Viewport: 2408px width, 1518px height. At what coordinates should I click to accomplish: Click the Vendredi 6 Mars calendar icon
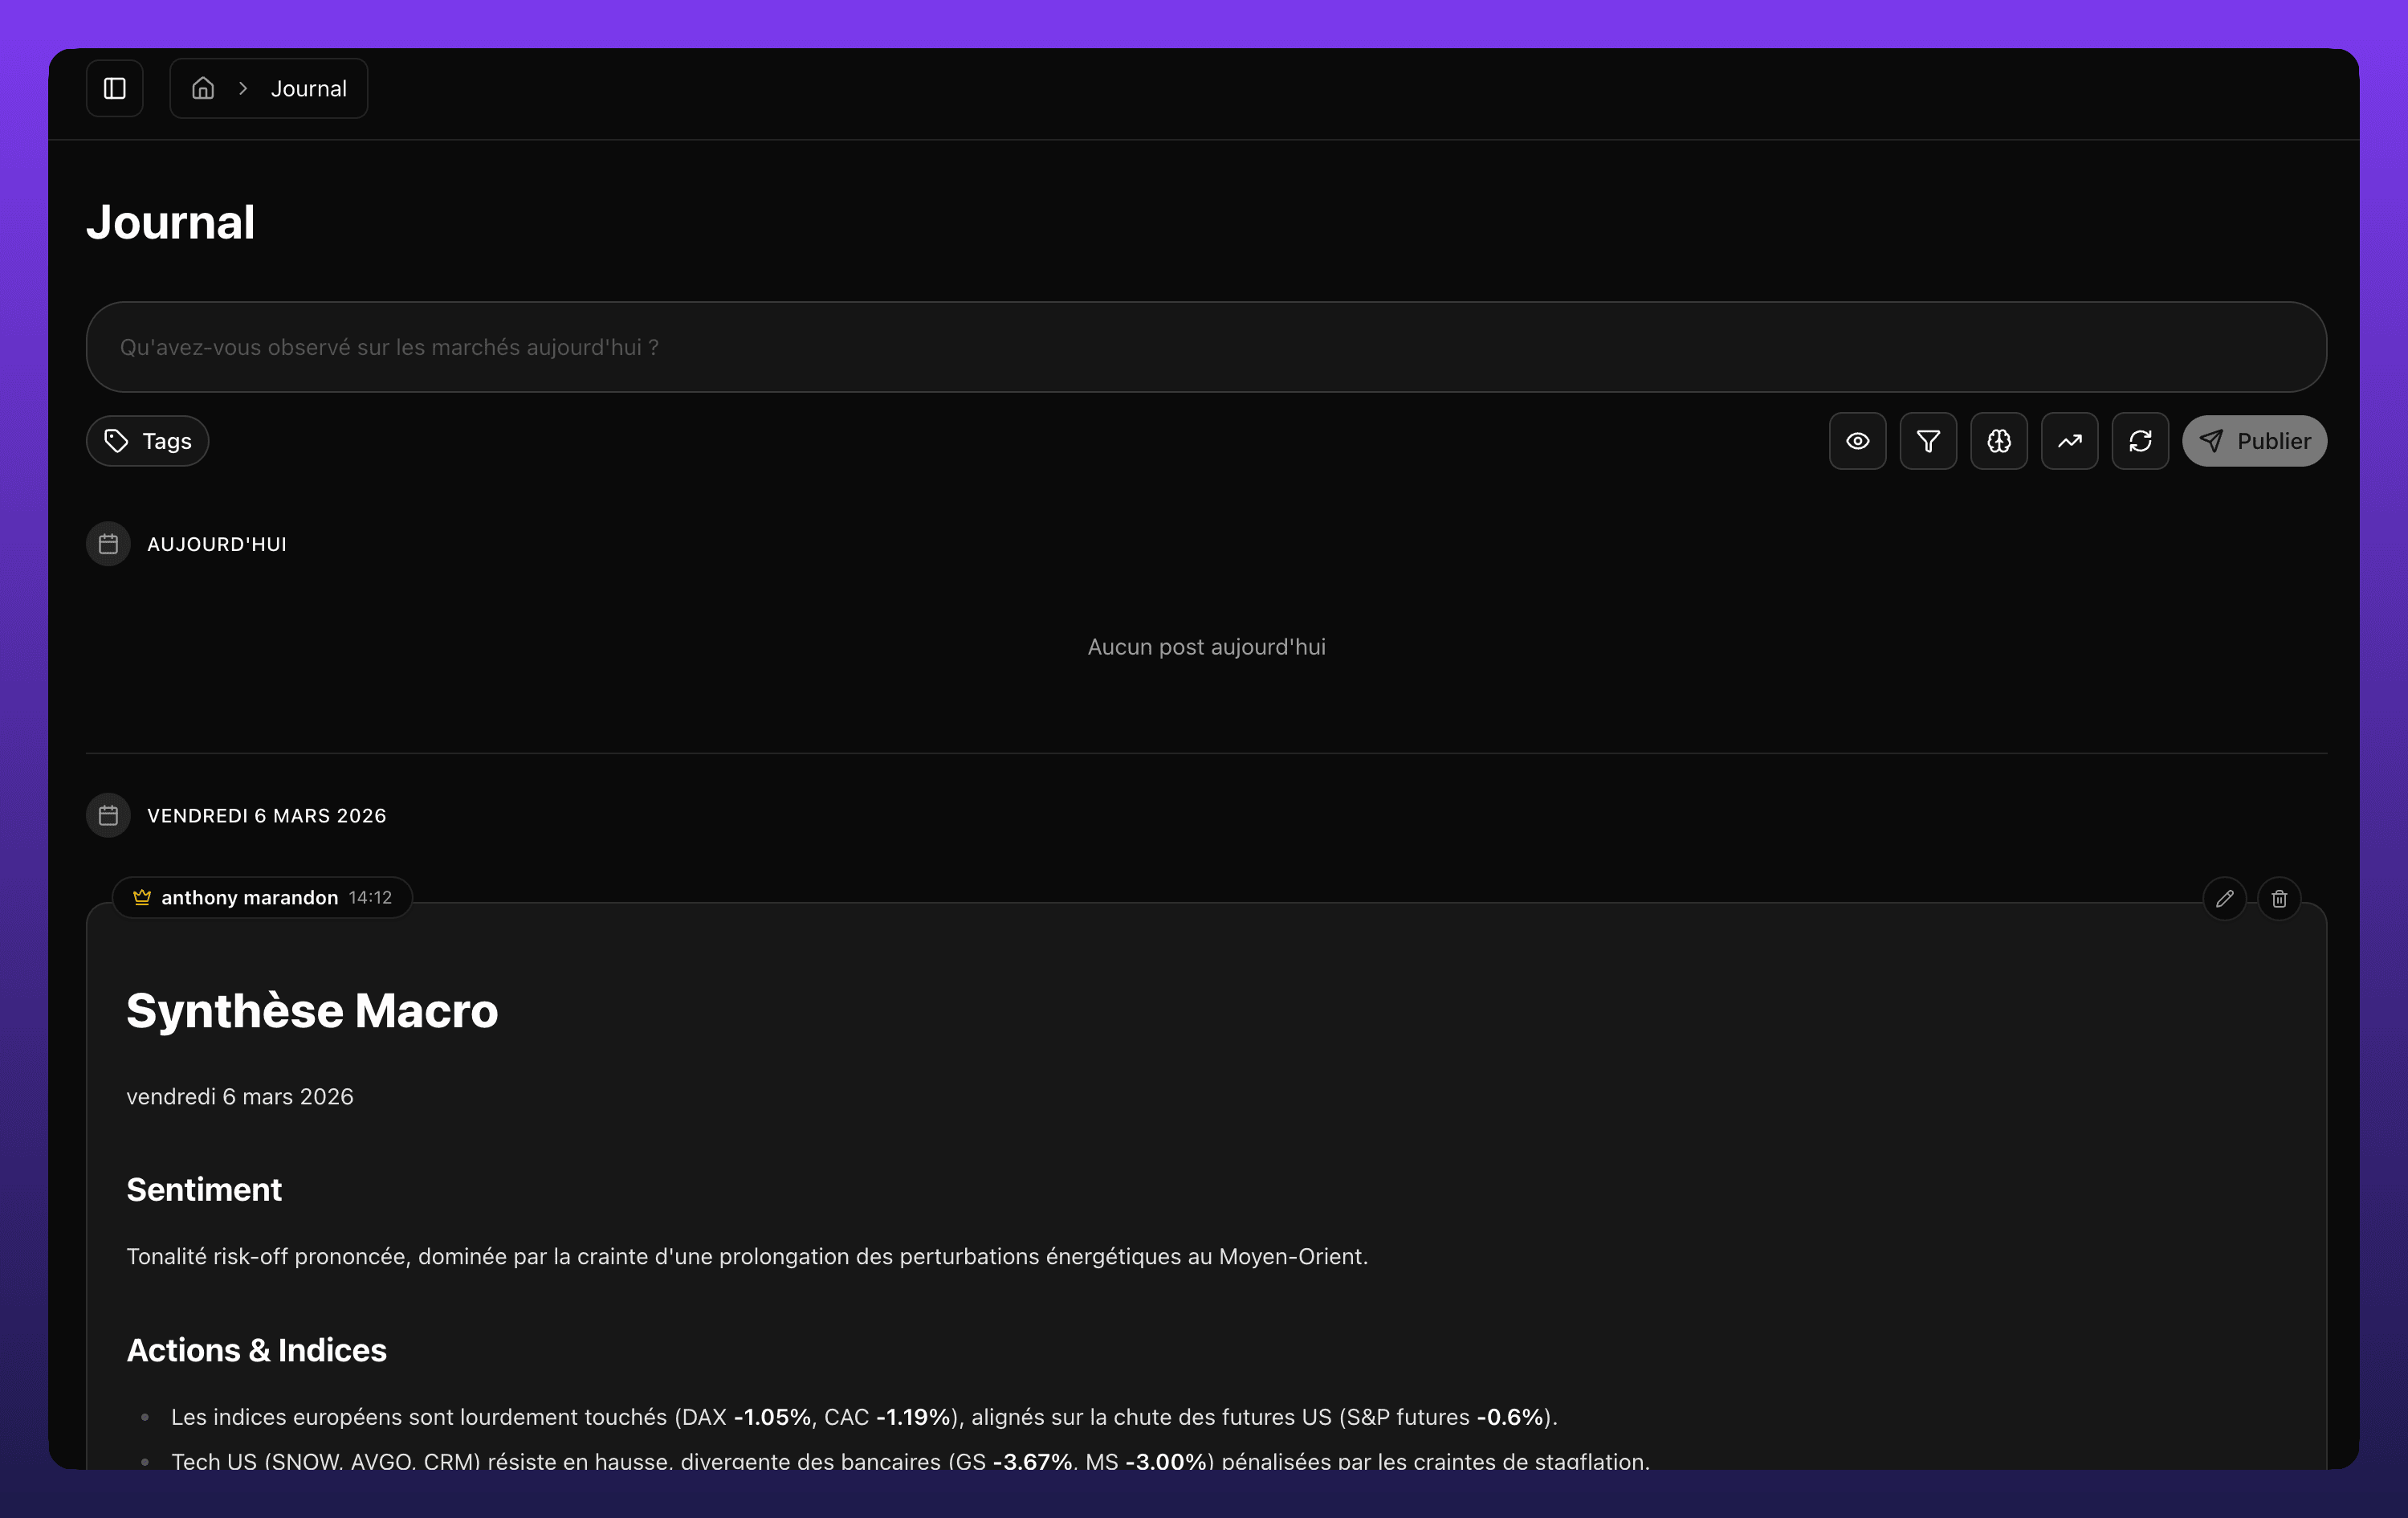[x=108, y=816]
